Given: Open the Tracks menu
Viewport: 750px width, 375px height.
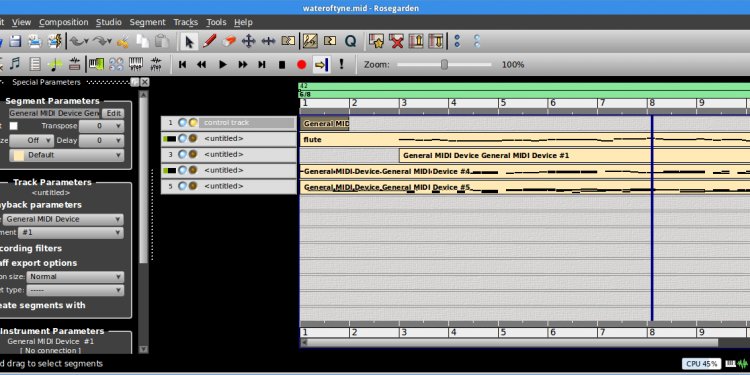Looking at the screenshot, I should [186, 22].
